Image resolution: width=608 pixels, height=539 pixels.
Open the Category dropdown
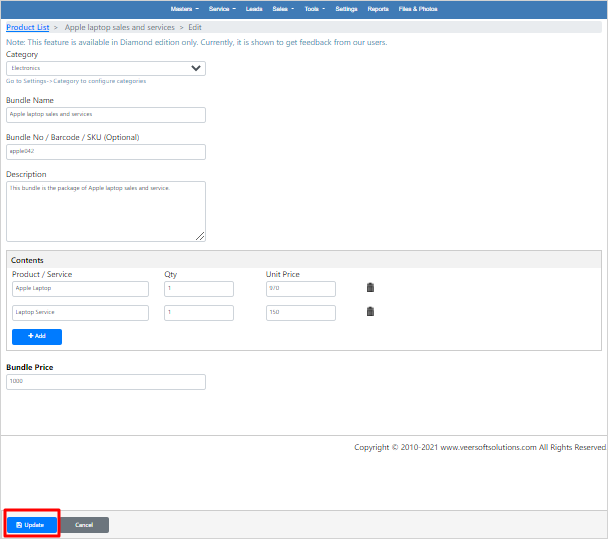click(106, 69)
